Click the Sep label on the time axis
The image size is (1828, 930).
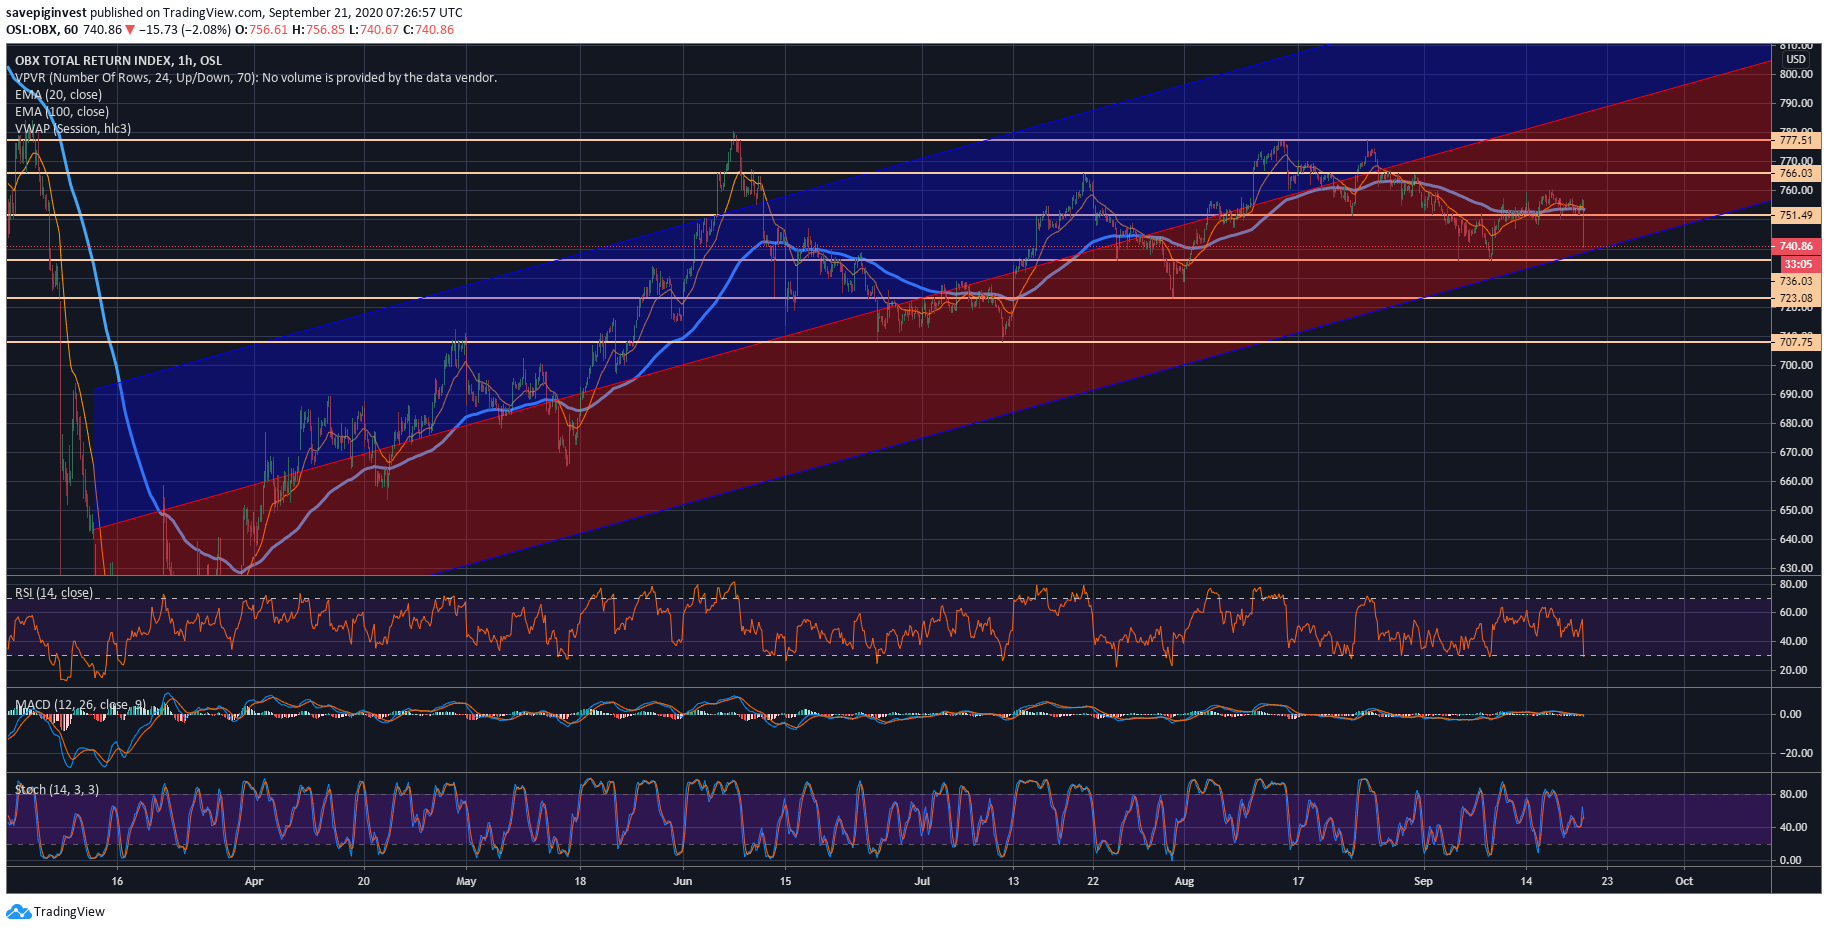[x=1423, y=881]
